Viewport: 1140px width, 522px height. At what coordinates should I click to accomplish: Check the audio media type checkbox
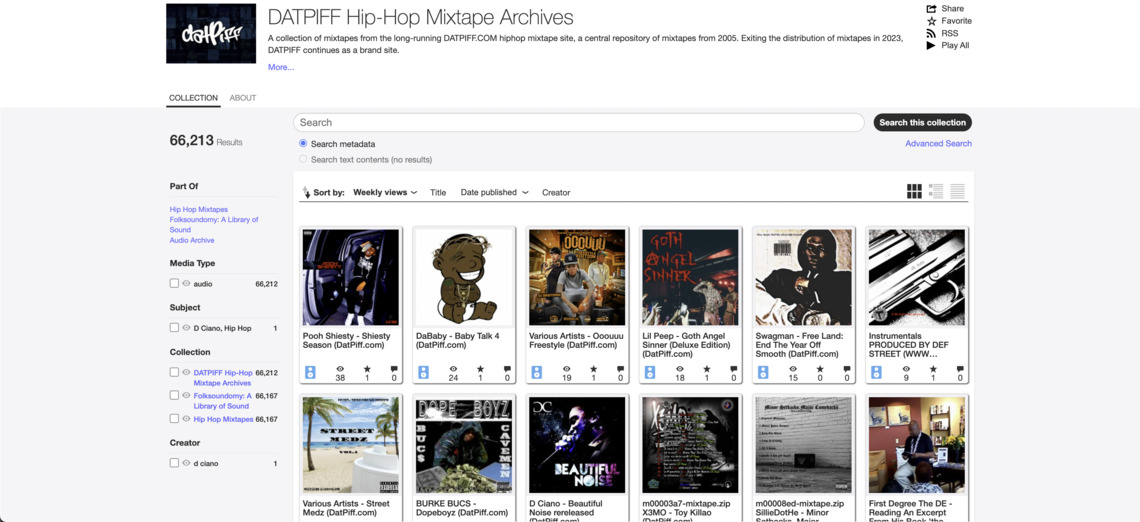point(174,284)
